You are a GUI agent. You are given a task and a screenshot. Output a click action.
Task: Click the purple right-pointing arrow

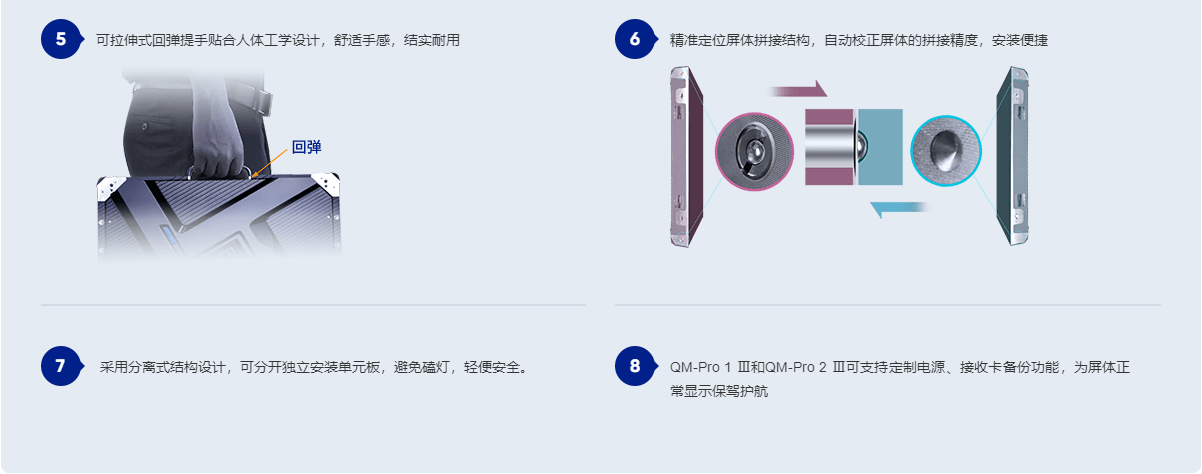[798, 89]
